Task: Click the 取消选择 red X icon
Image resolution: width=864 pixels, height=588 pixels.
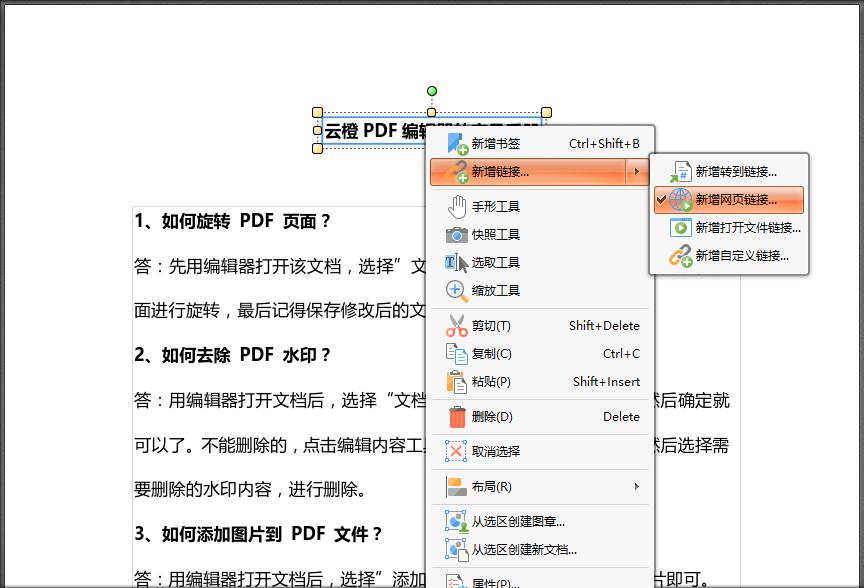Action: point(456,452)
